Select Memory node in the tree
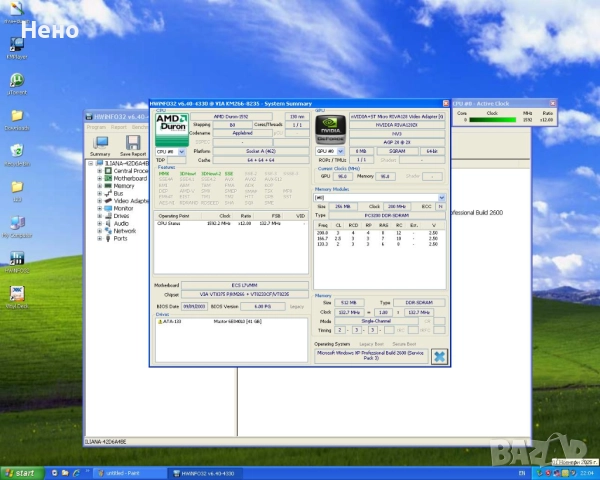The image size is (600, 480). (x=124, y=186)
